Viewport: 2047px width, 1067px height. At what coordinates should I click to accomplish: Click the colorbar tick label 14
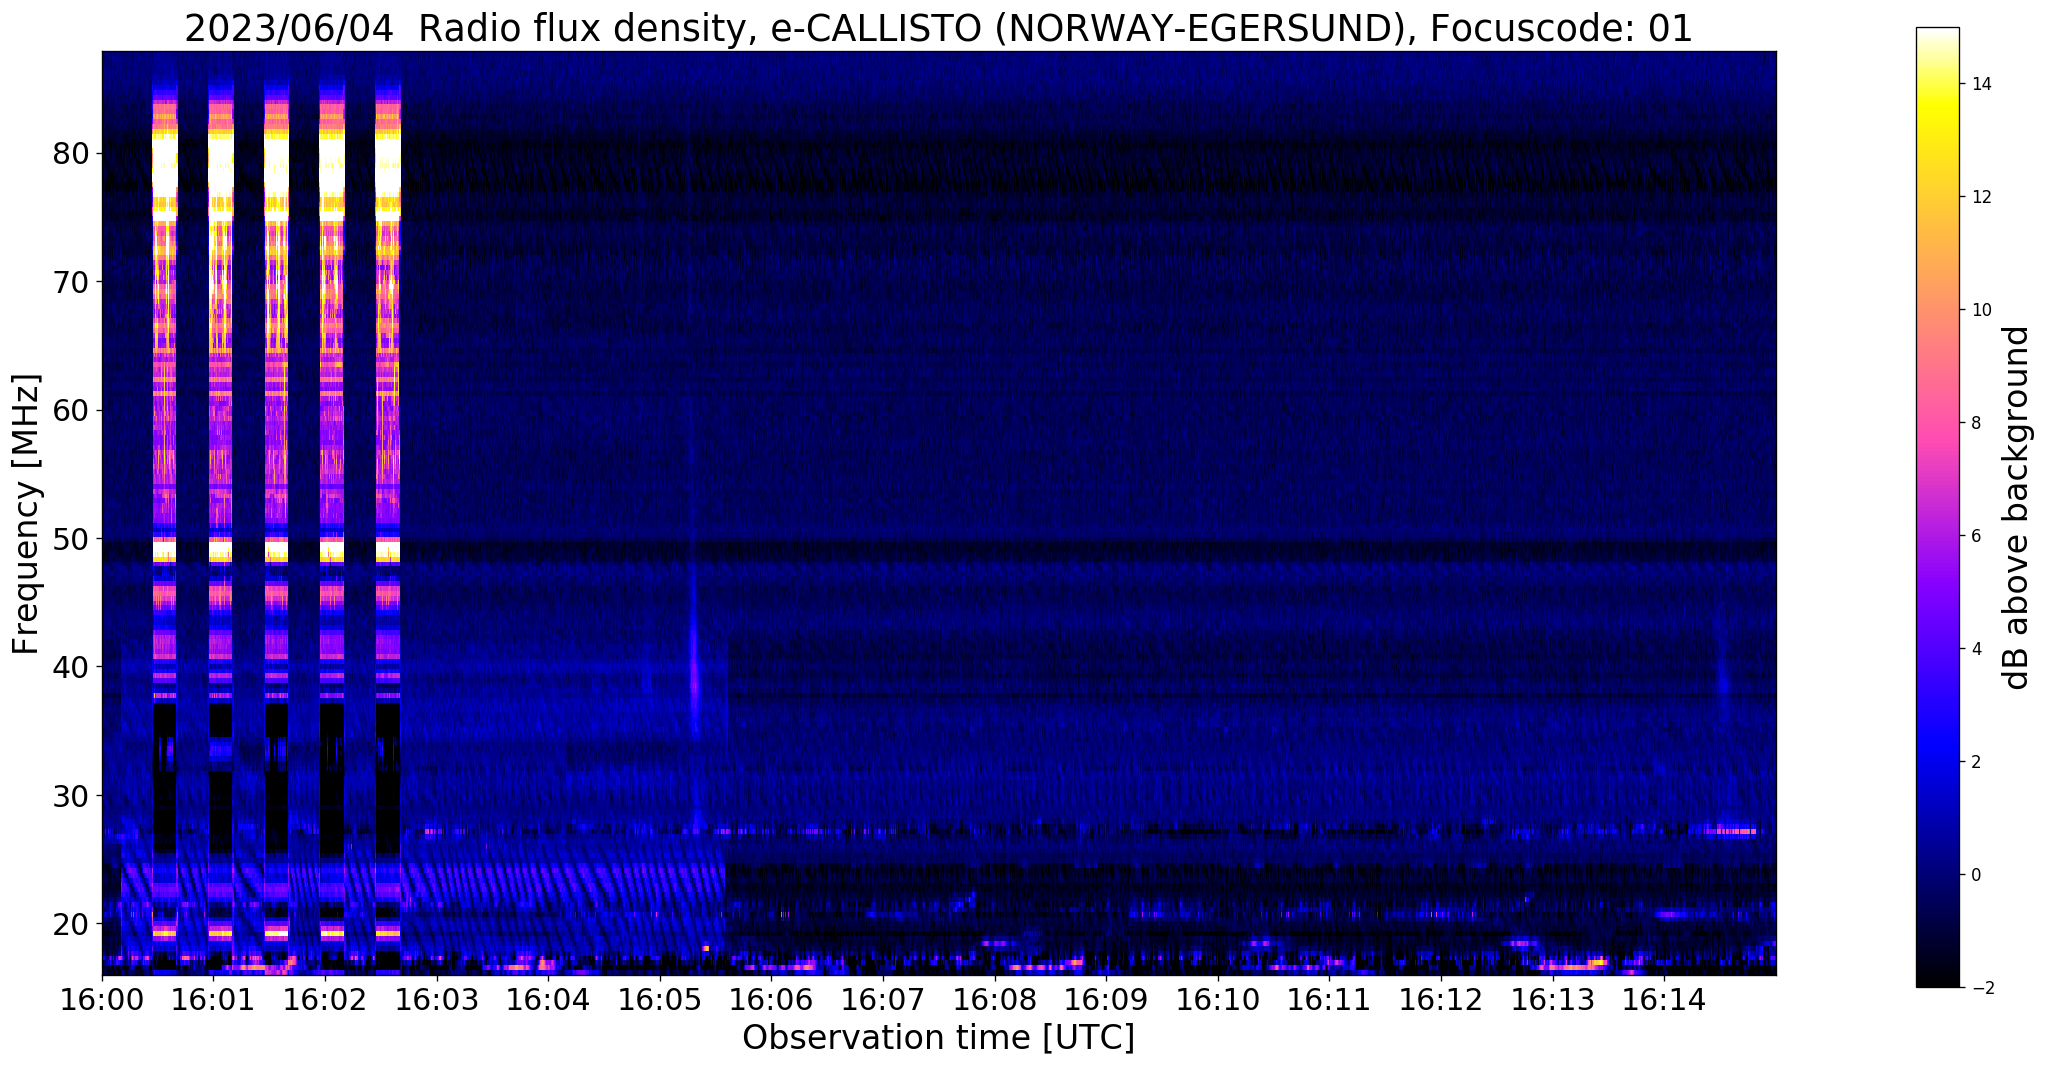point(1980,84)
